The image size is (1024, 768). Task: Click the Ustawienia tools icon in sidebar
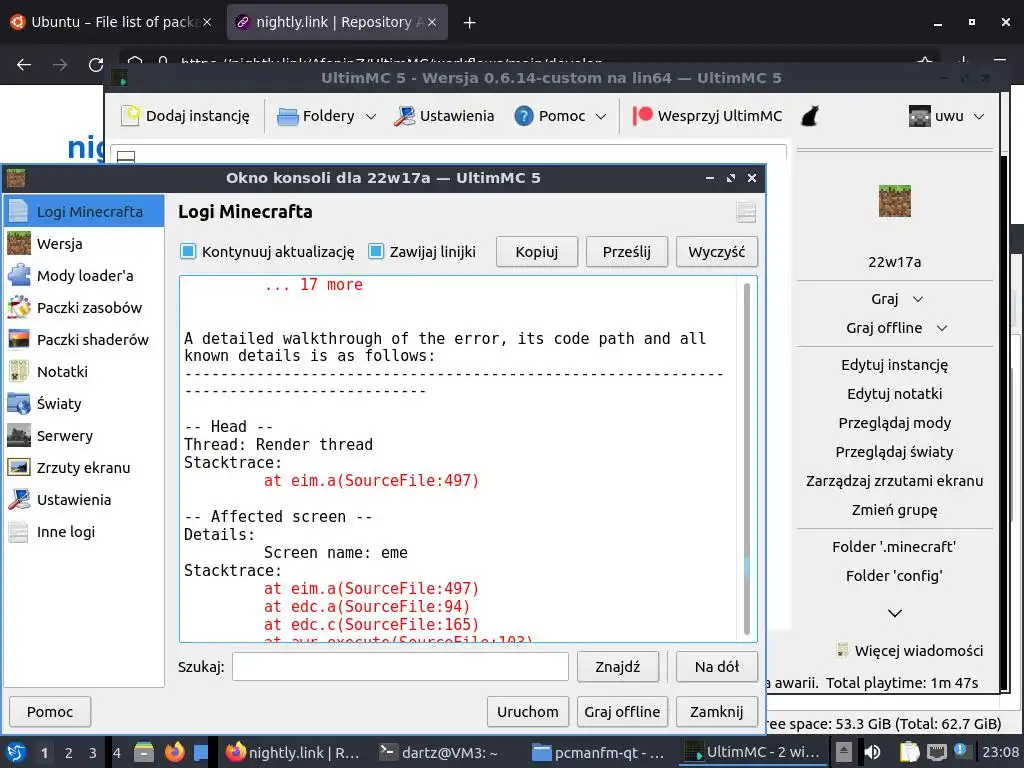pos(19,500)
